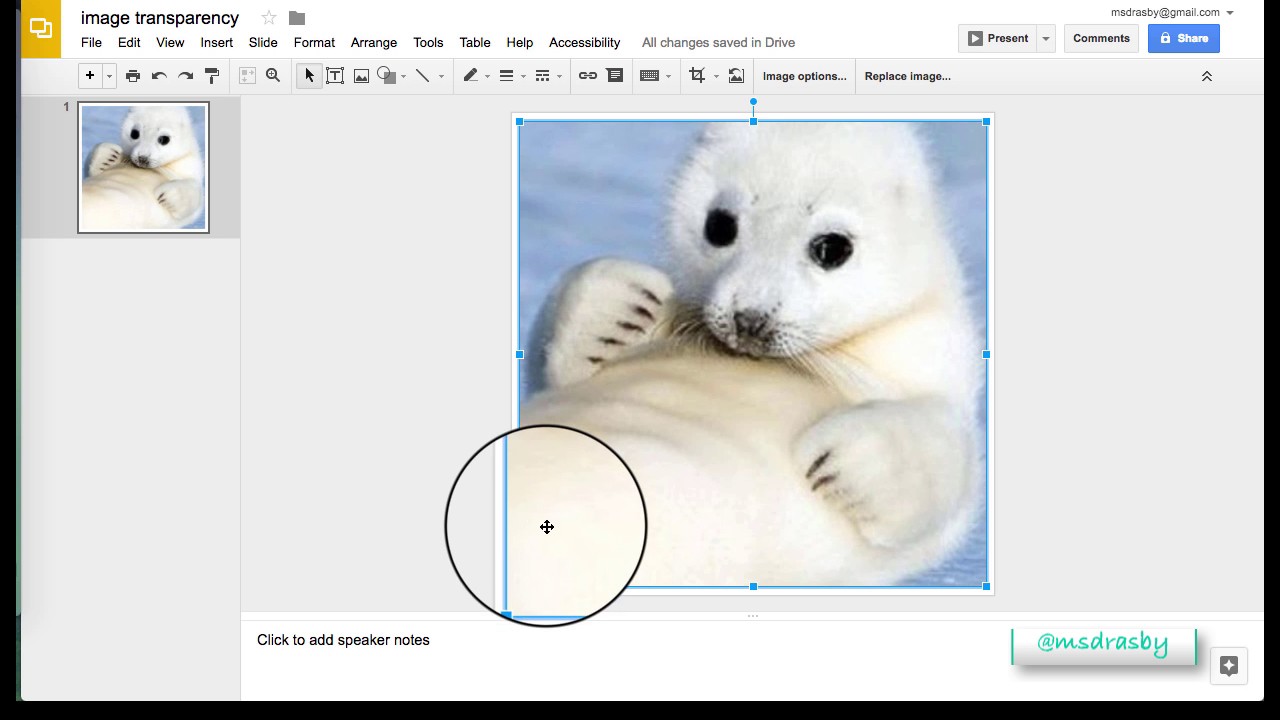Click the Zoom to fit icon

coord(247,76)
